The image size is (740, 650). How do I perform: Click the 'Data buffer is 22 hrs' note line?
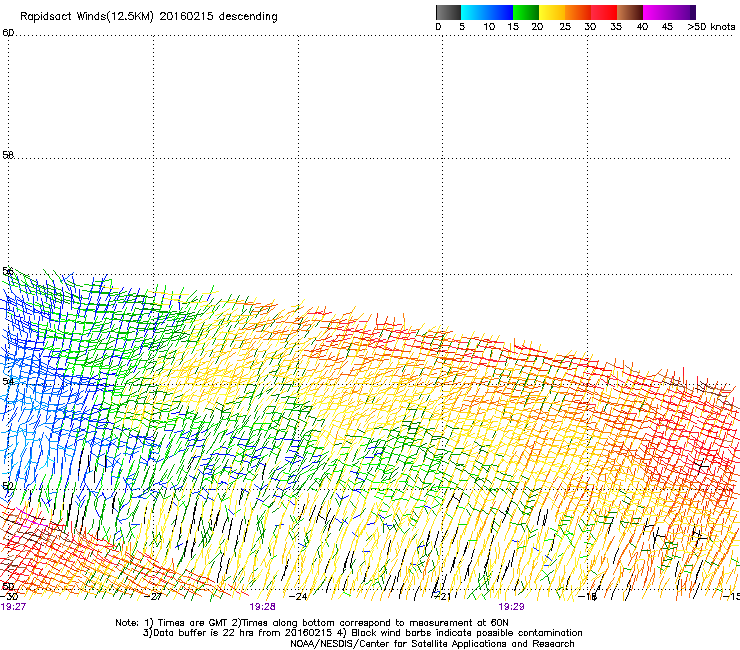coord(362,633)
